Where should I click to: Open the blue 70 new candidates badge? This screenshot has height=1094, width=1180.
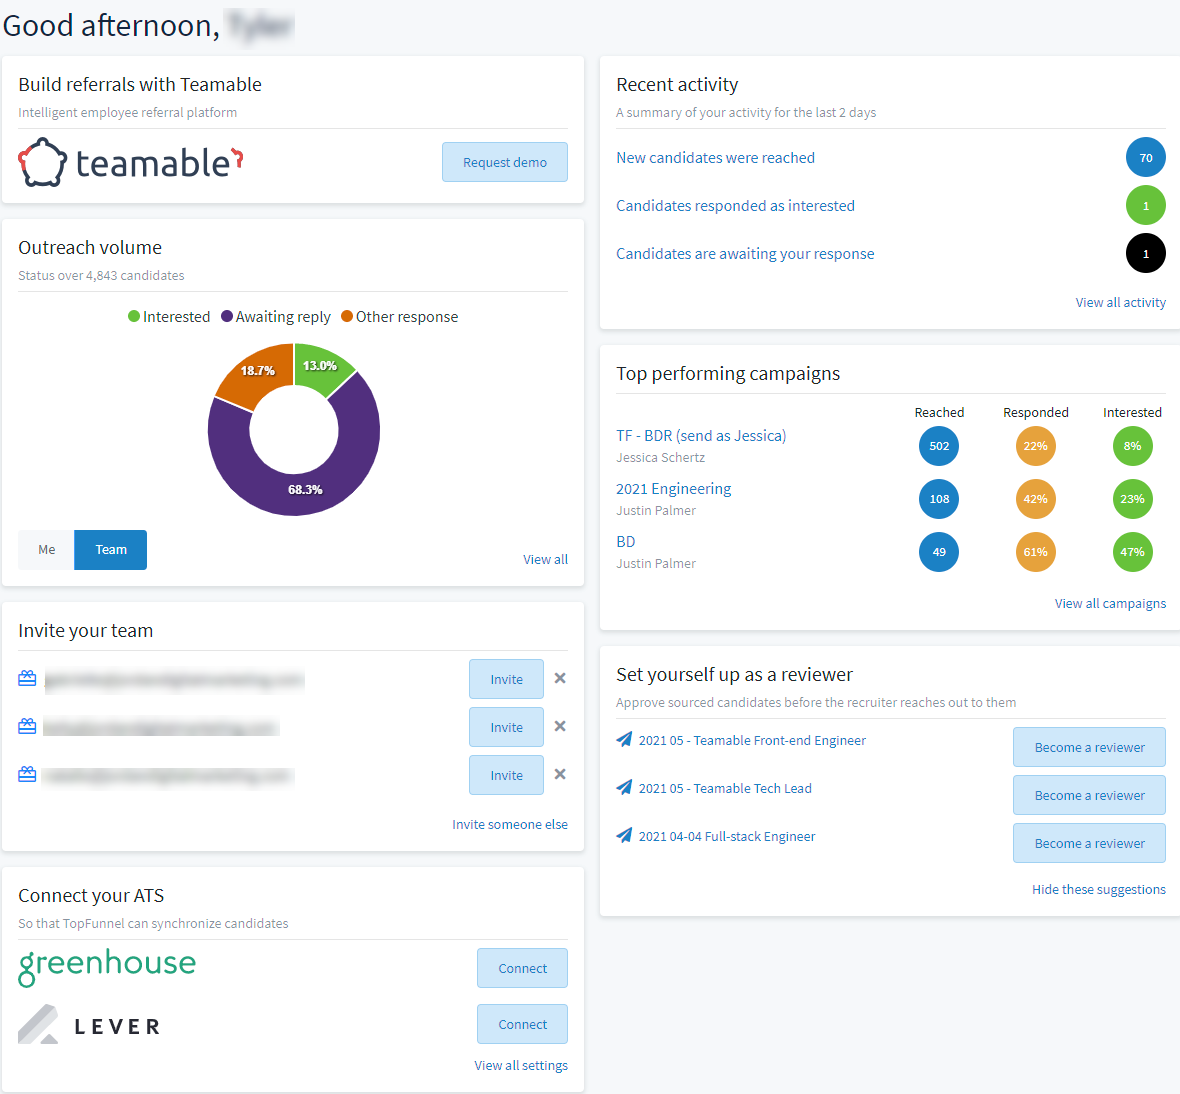coord(1146,157)
